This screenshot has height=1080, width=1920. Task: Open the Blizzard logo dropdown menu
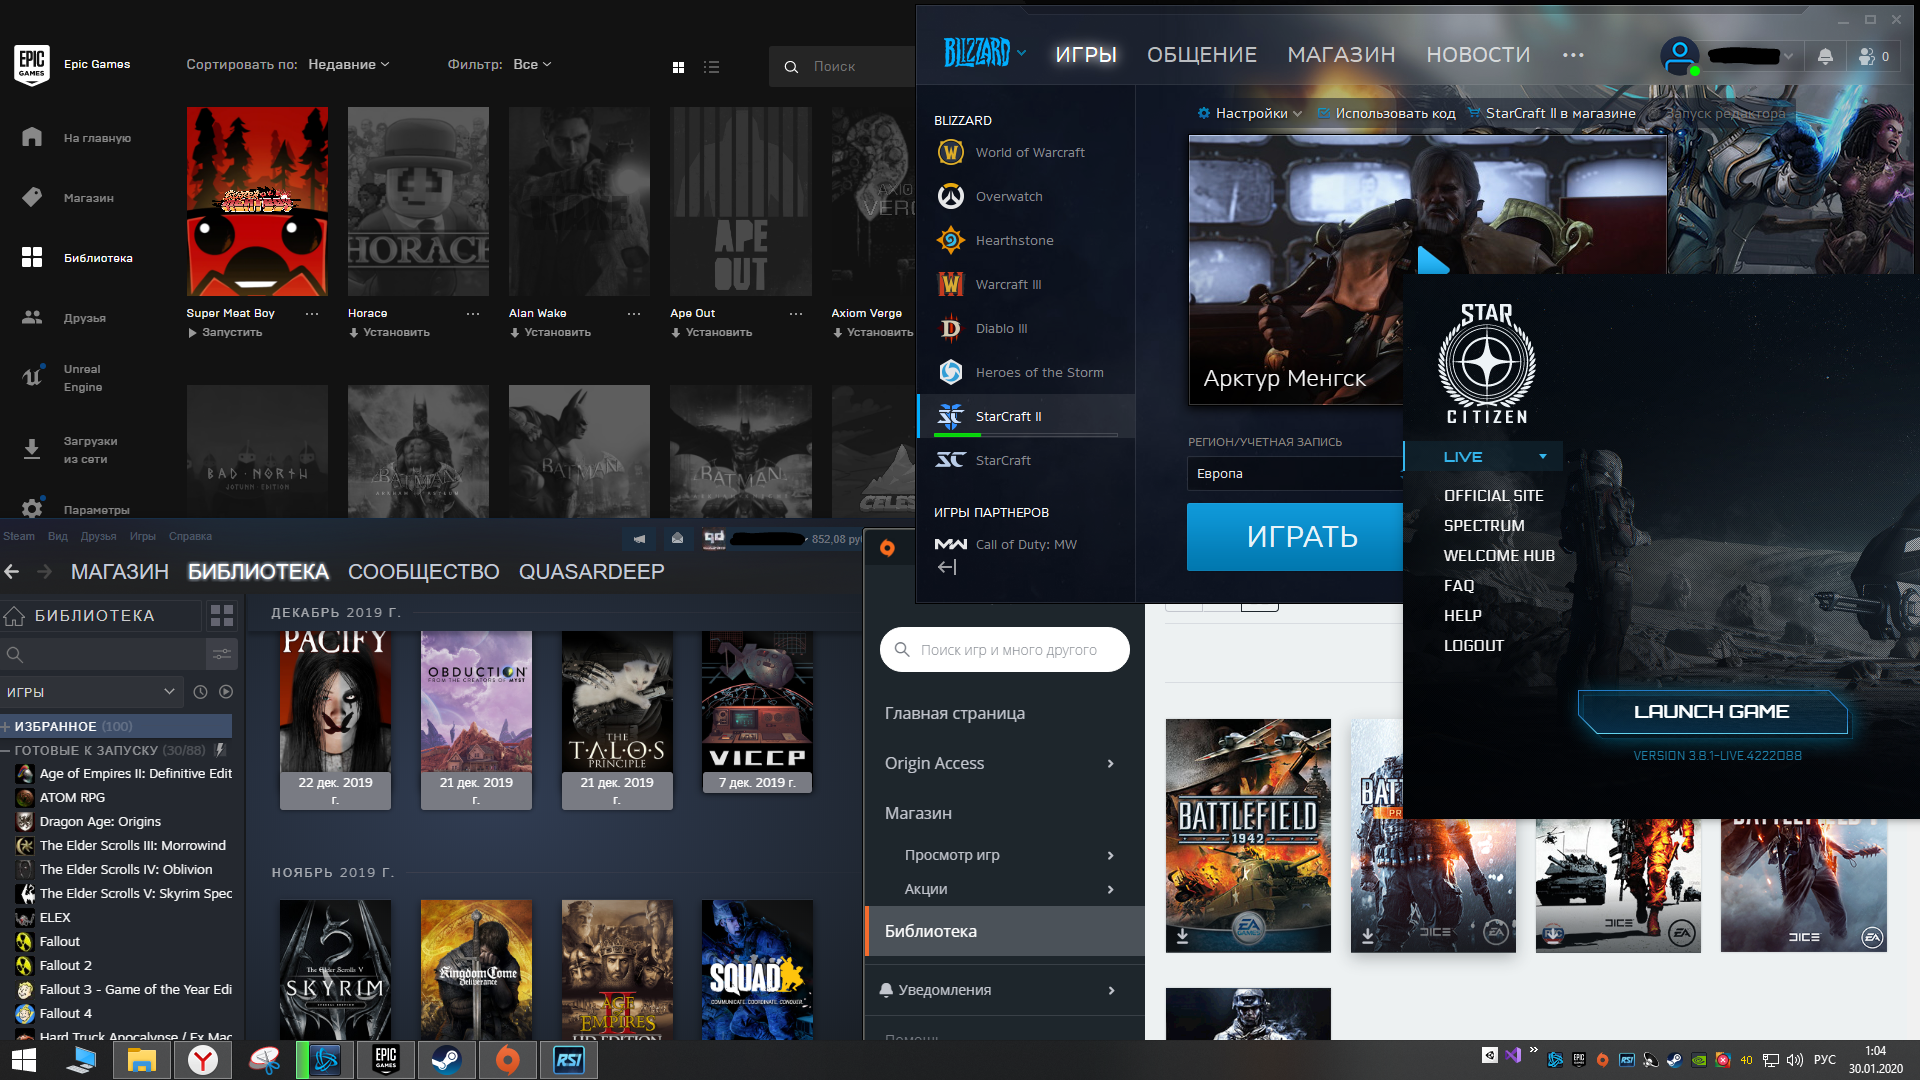(x=985, y=52)
